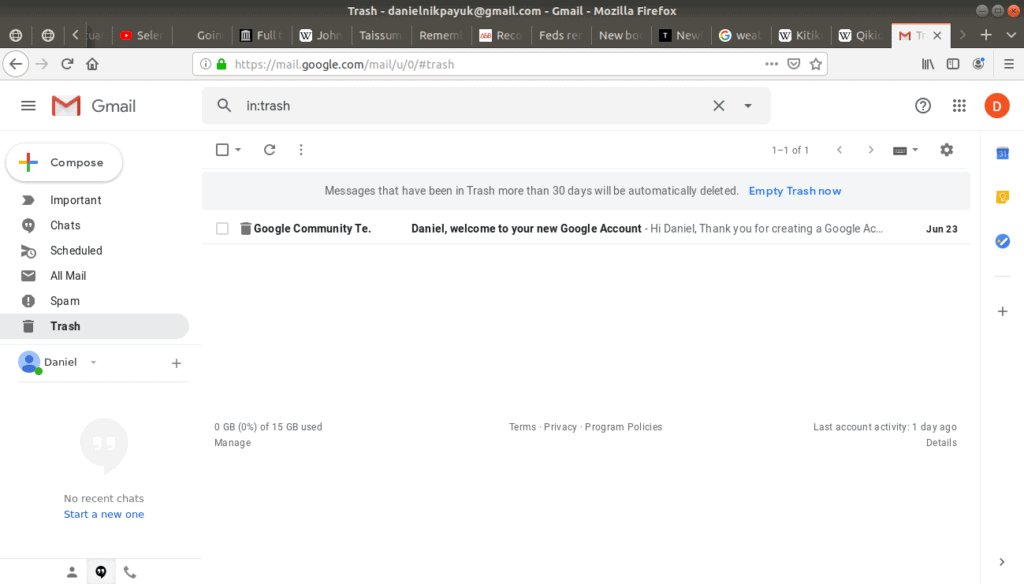Click Empty Trash now link
1024x584 pixels.
pos(795,191)
